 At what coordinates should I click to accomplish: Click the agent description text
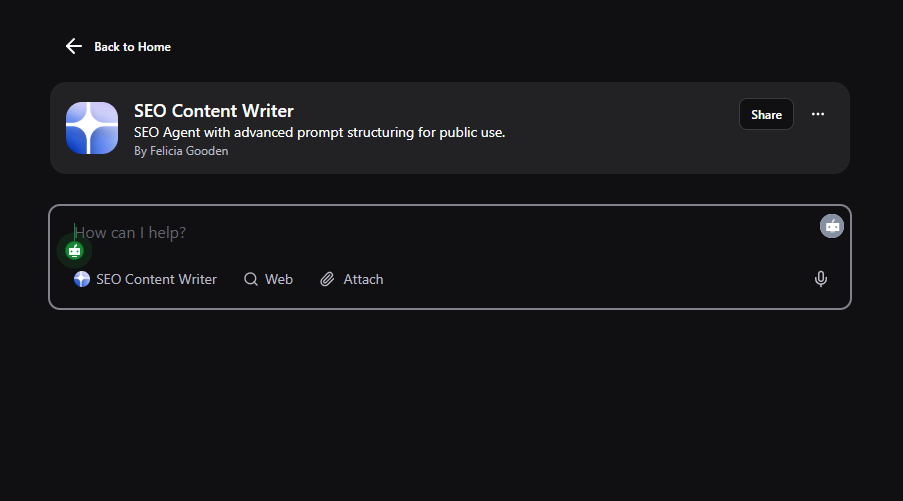320,132
